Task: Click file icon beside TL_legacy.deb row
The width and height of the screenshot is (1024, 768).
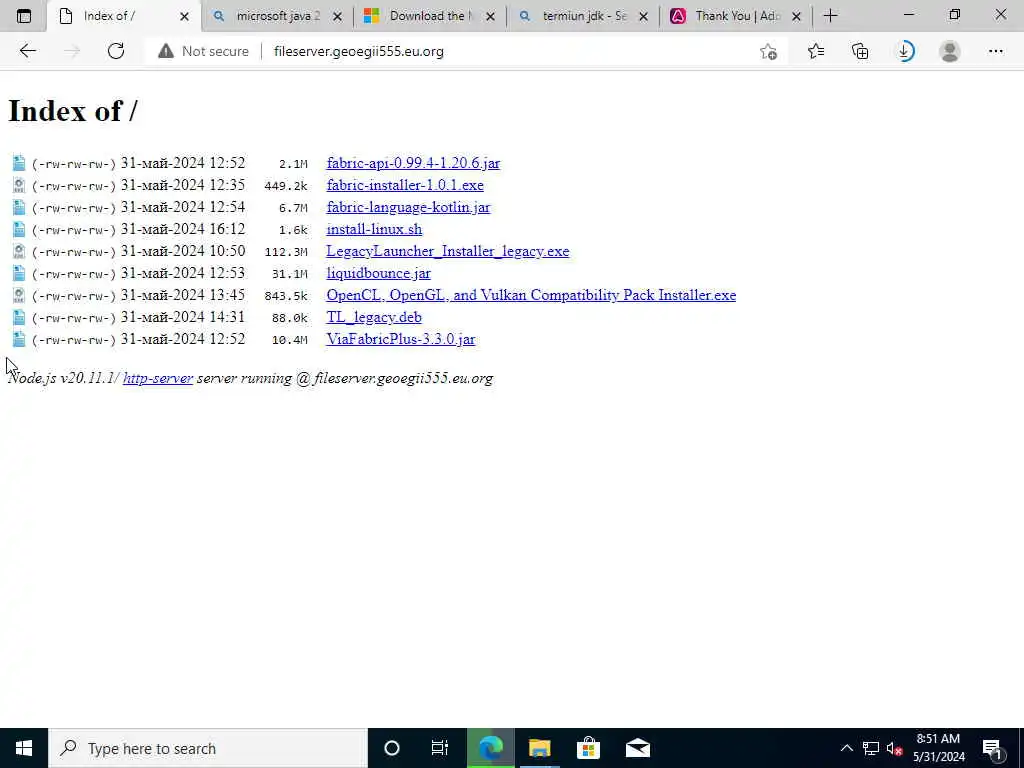Action: [19, 317]
